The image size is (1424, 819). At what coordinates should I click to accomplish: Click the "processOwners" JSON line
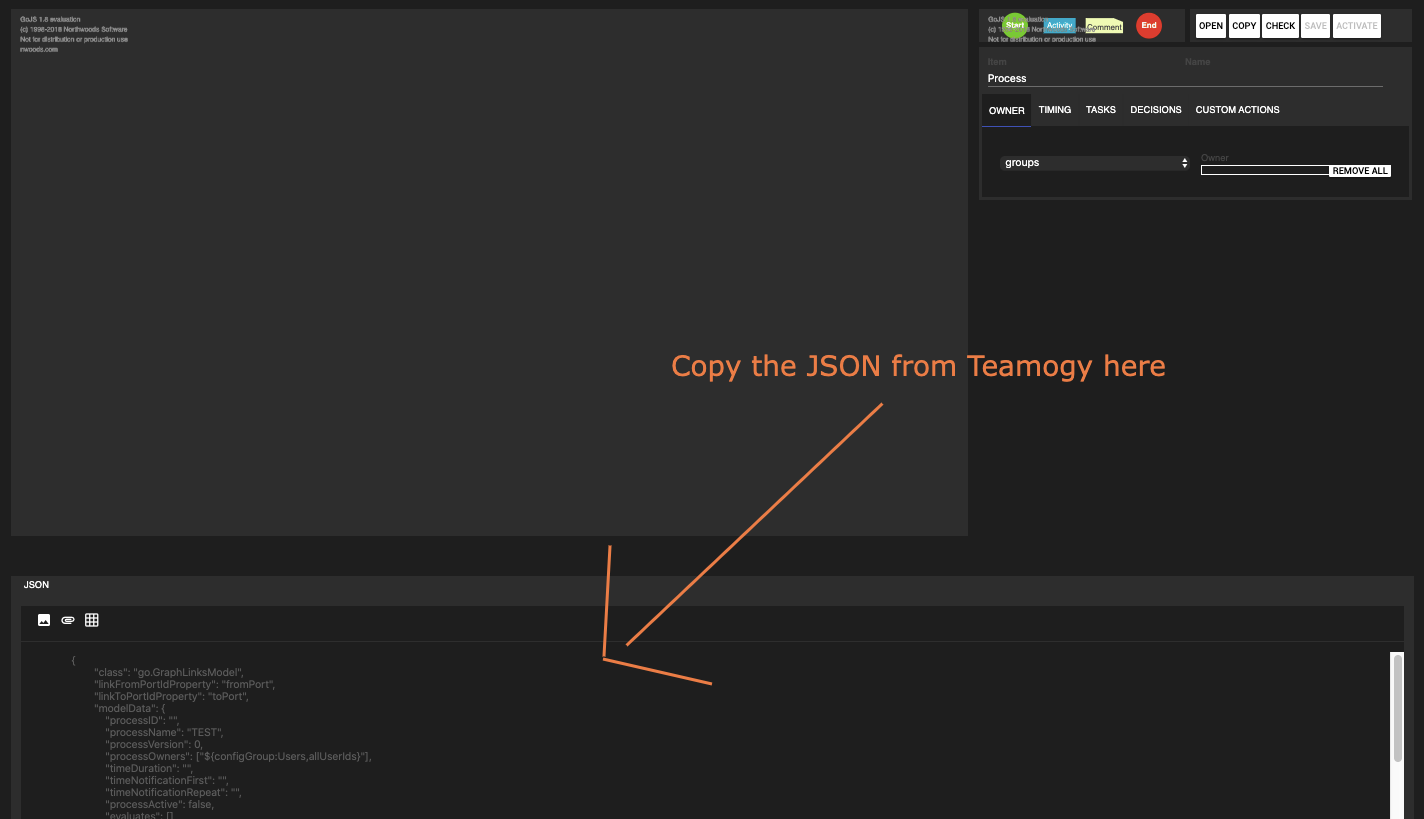tap(238, 756)
